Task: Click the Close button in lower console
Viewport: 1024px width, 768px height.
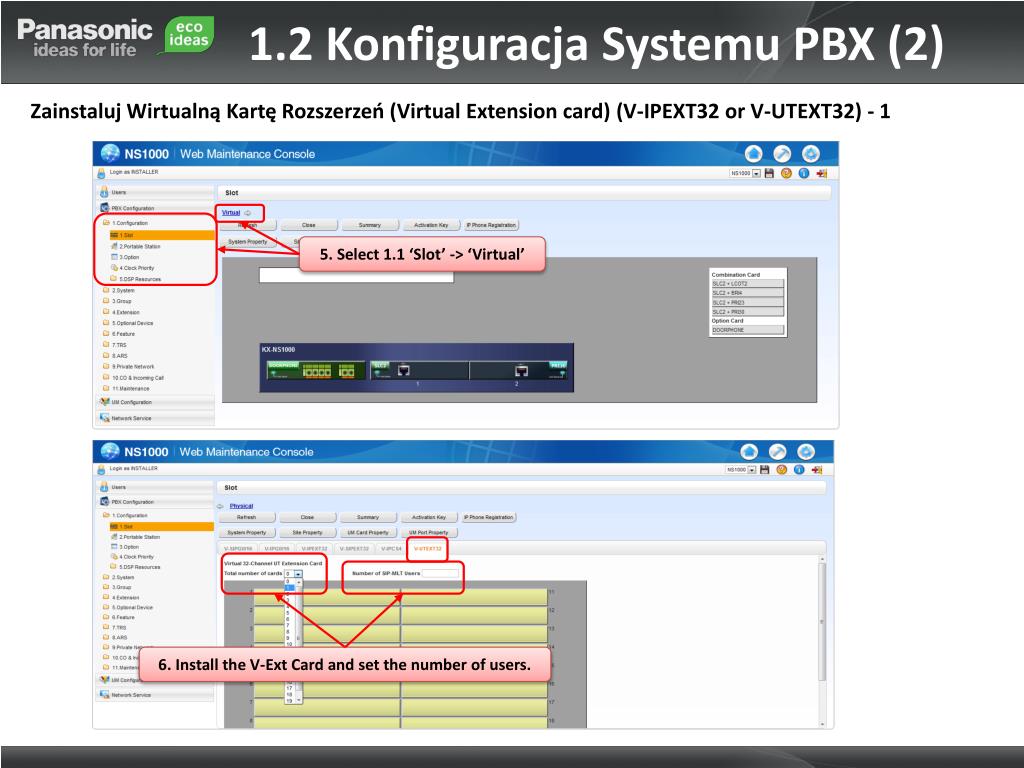Action: click(x=308, y=517)
